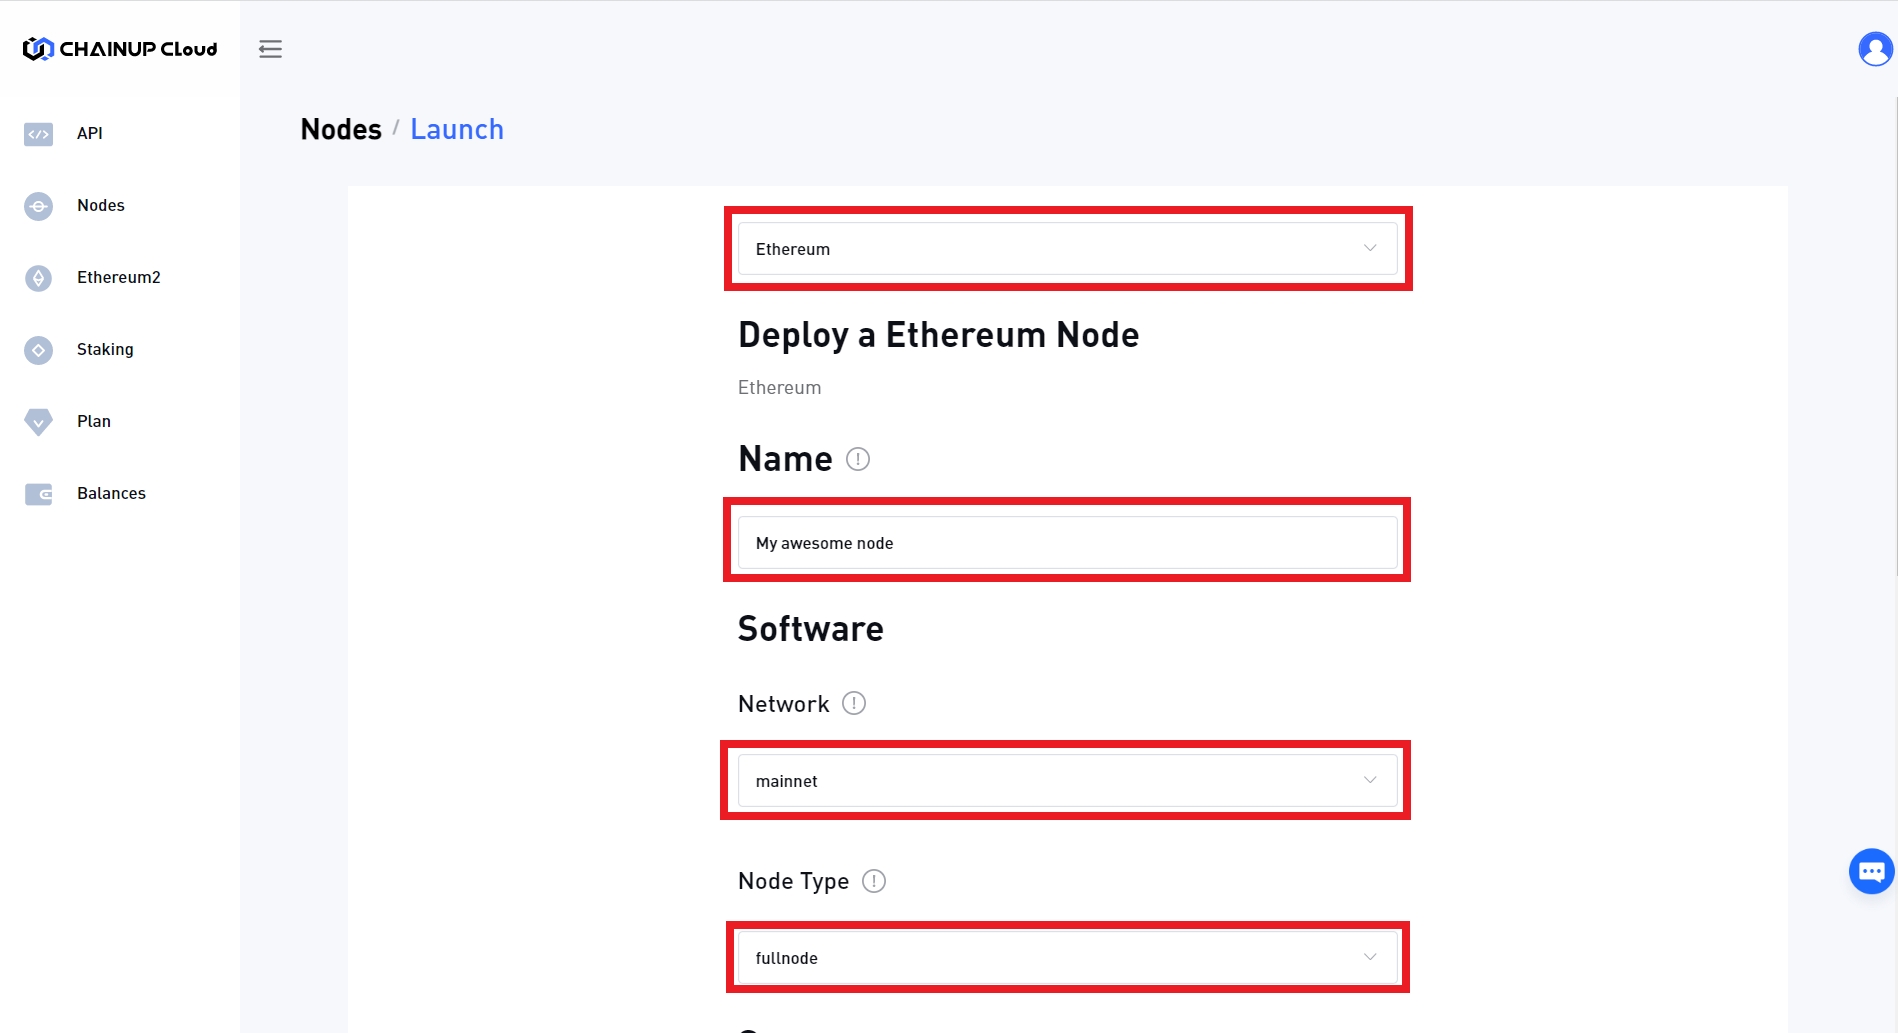The width and height of the screenshot is (1898, 1033).
Task: Open the user profile avatar
Action: click(1874, 49)
